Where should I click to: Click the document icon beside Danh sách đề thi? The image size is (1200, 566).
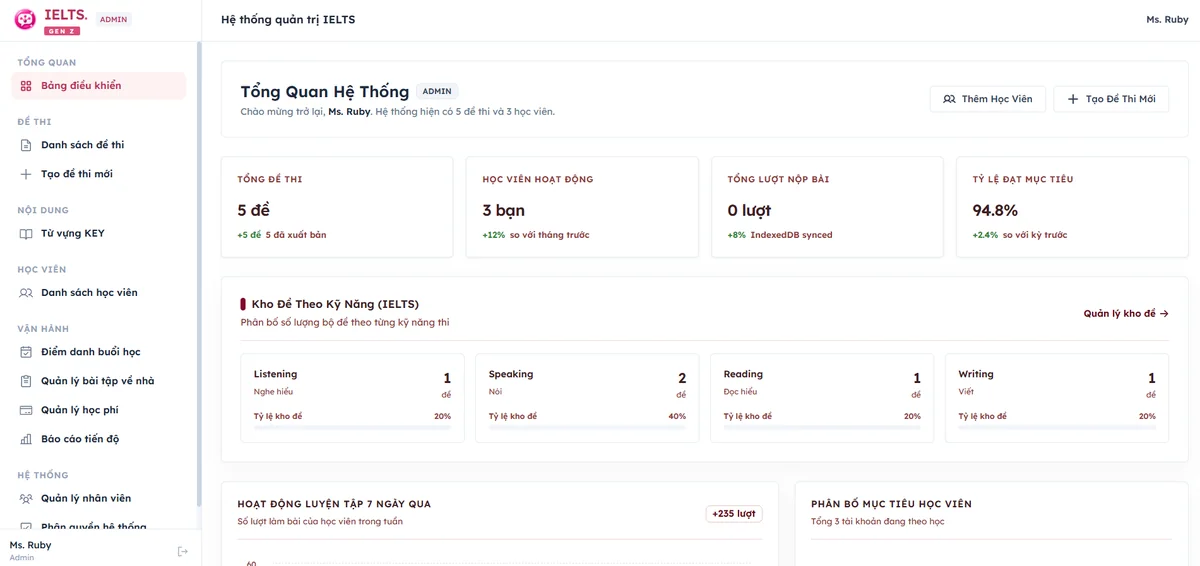point(26,145)
